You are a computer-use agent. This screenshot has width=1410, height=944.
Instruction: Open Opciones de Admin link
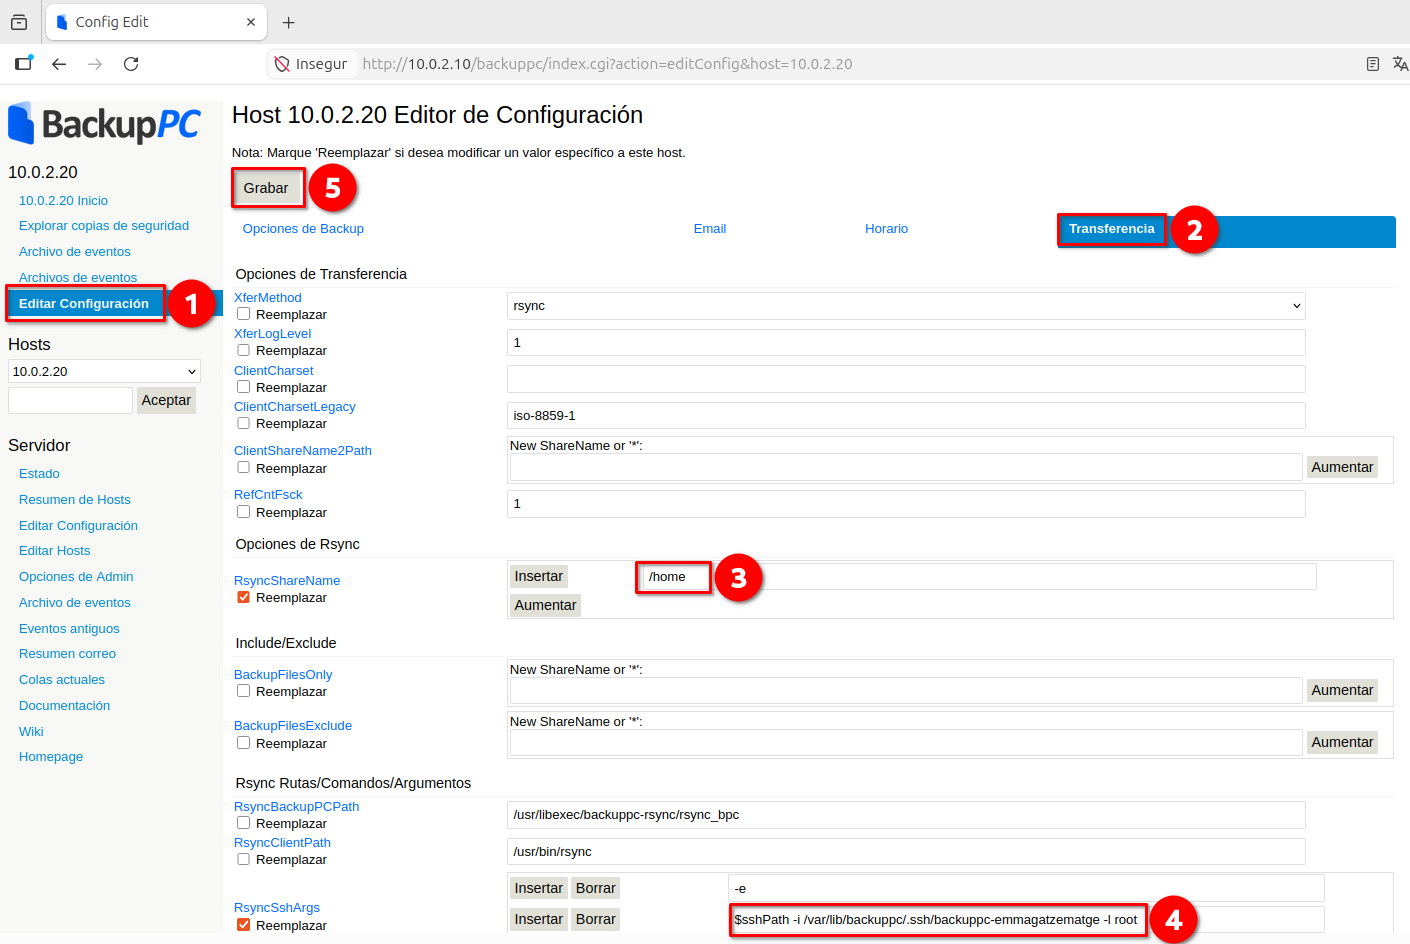point(76,577)
